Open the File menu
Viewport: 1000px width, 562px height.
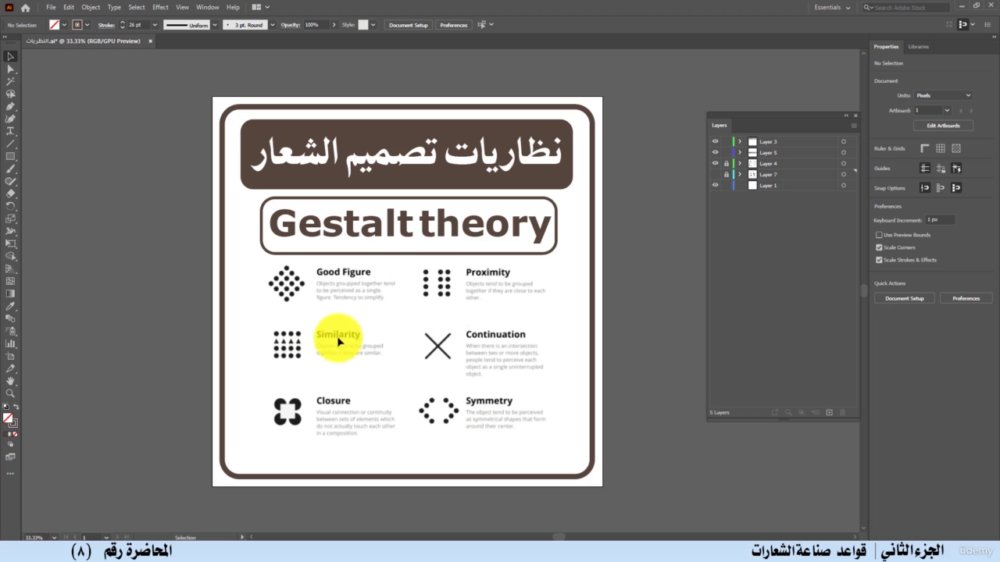[x=50, y=8]
